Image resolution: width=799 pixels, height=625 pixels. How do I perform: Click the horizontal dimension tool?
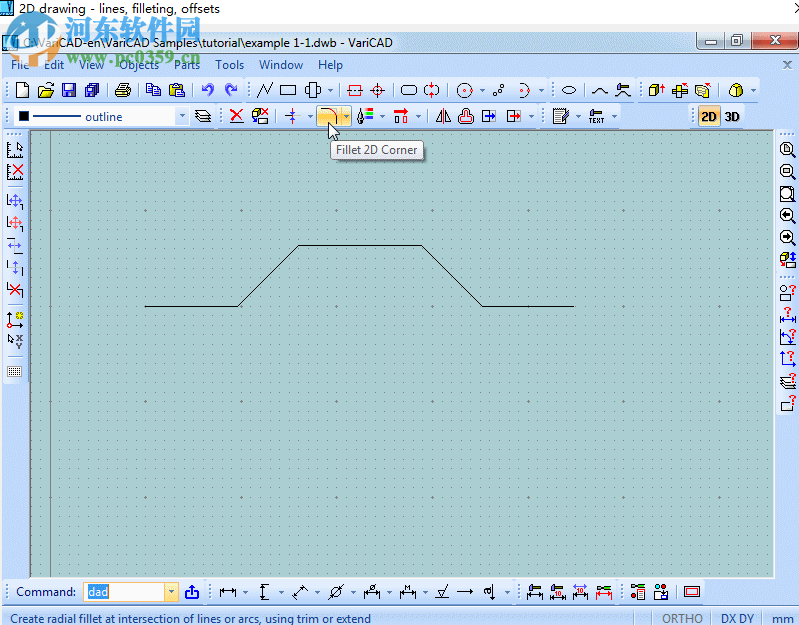(x=228, y=592)
